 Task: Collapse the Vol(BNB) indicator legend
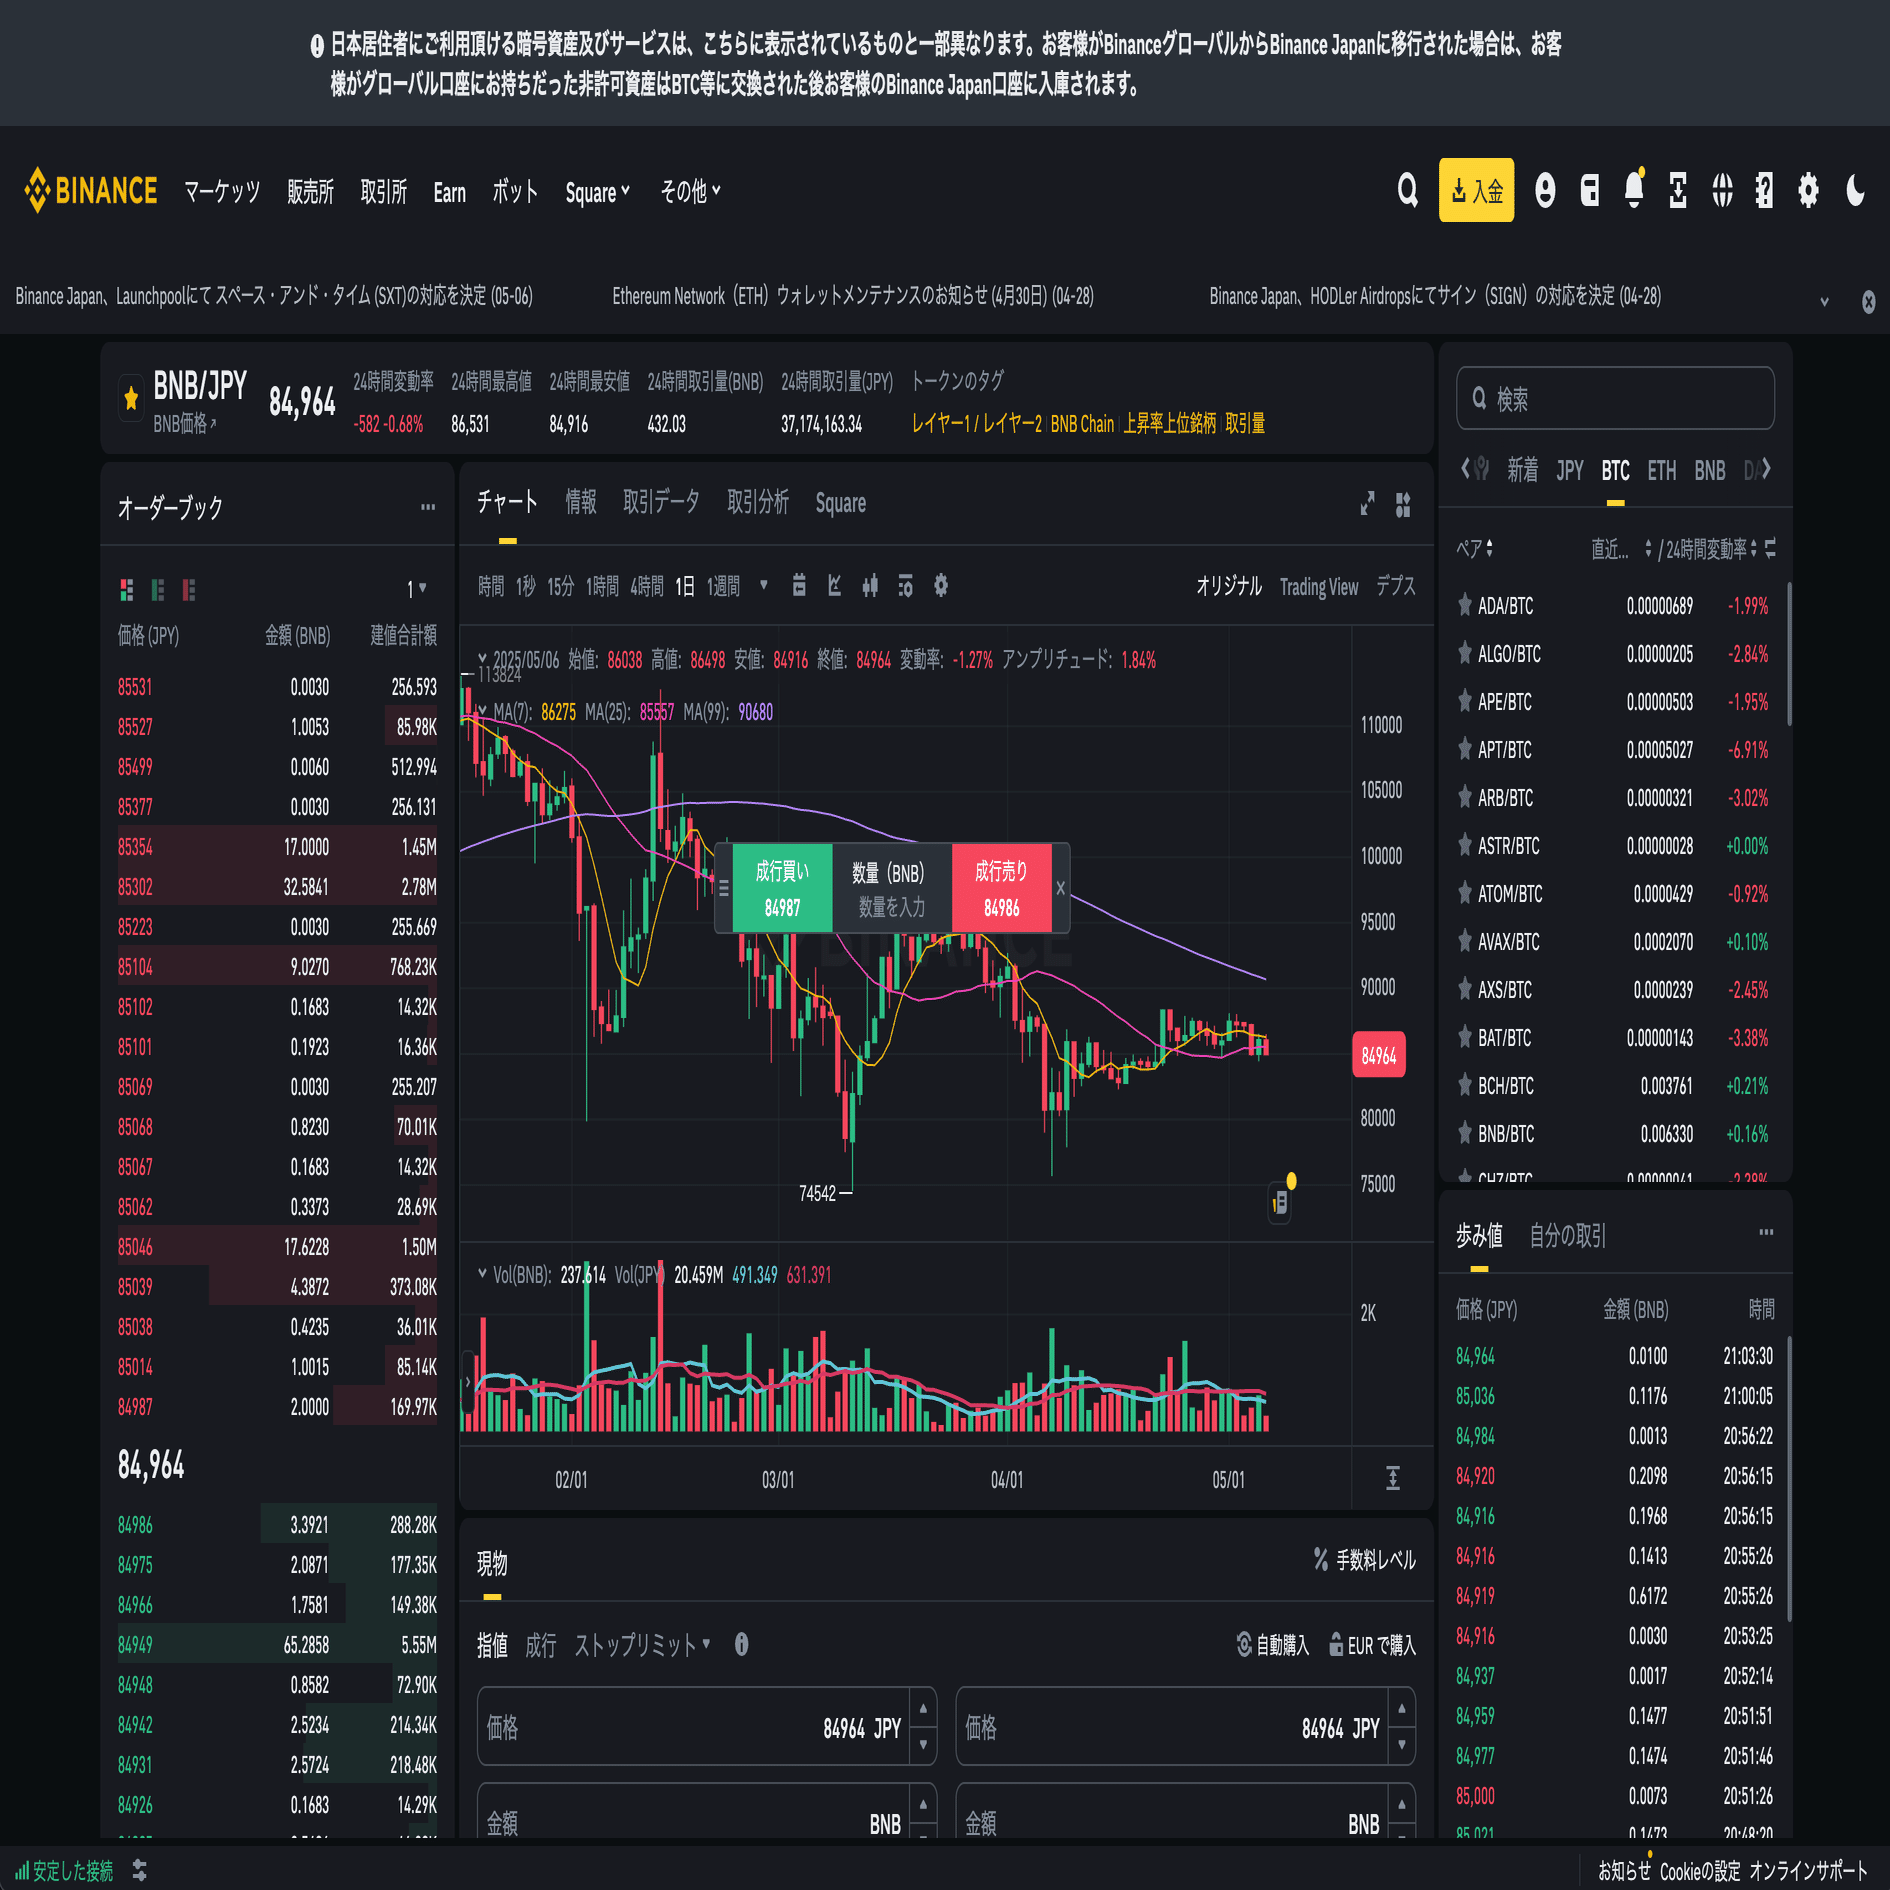tap(483, 1274)
